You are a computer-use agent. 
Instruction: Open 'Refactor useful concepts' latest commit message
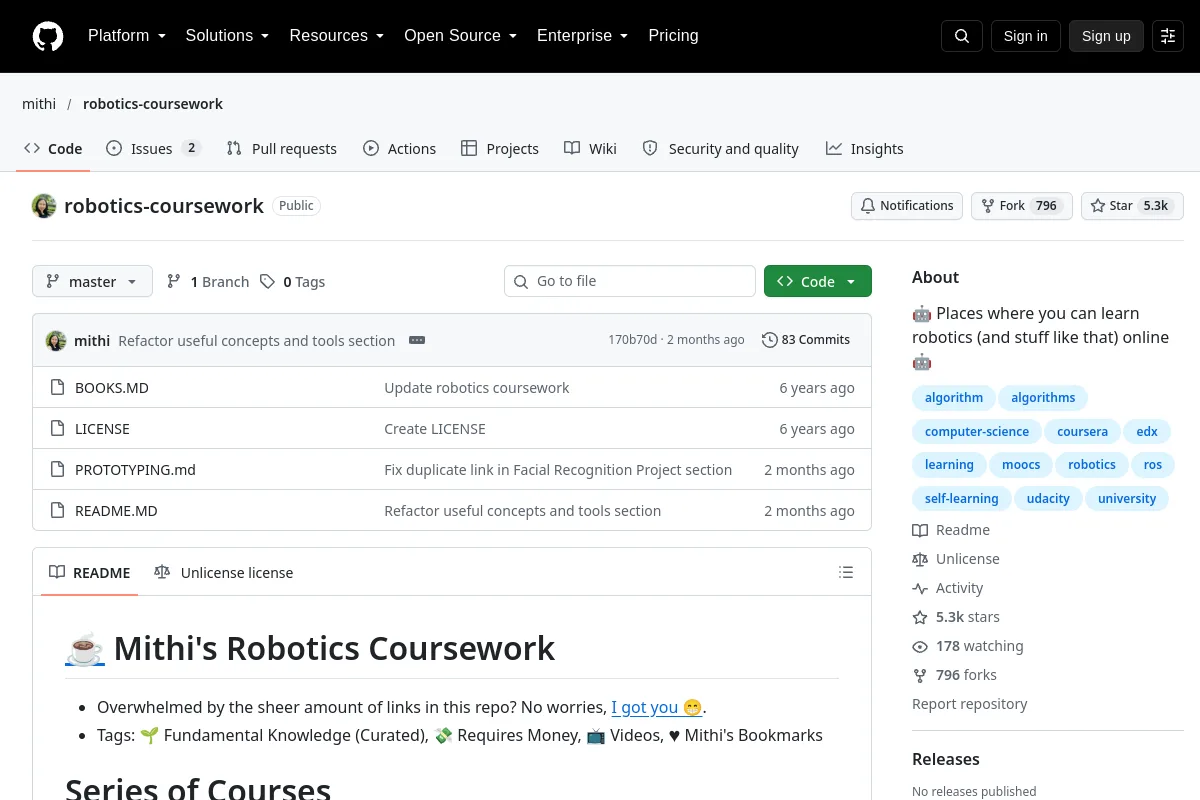[257, 341]
